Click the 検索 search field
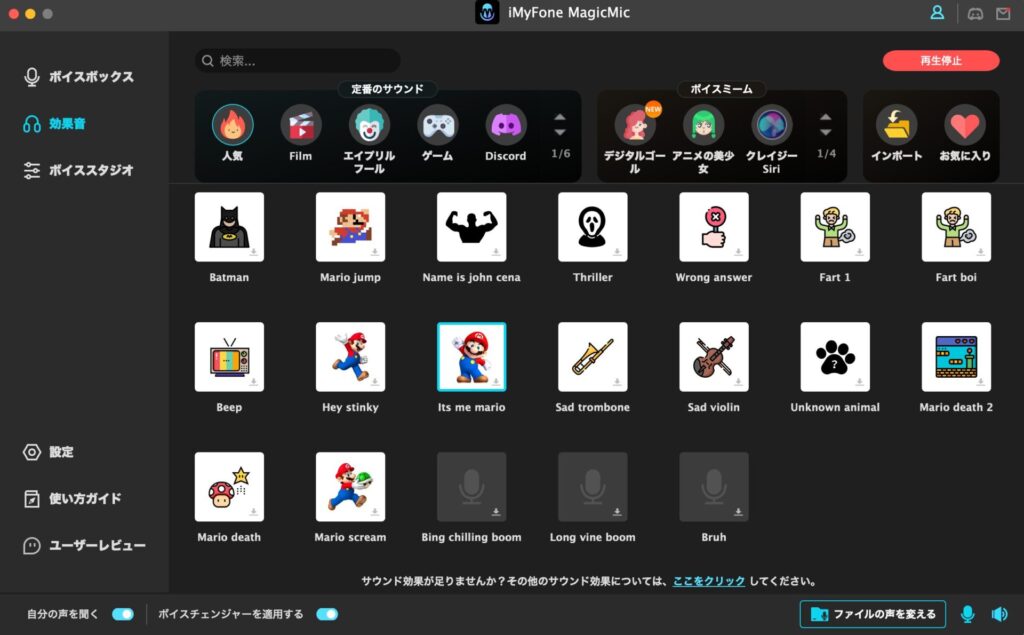The height and width of the screenshot is (635, 1024). point(298,61)
